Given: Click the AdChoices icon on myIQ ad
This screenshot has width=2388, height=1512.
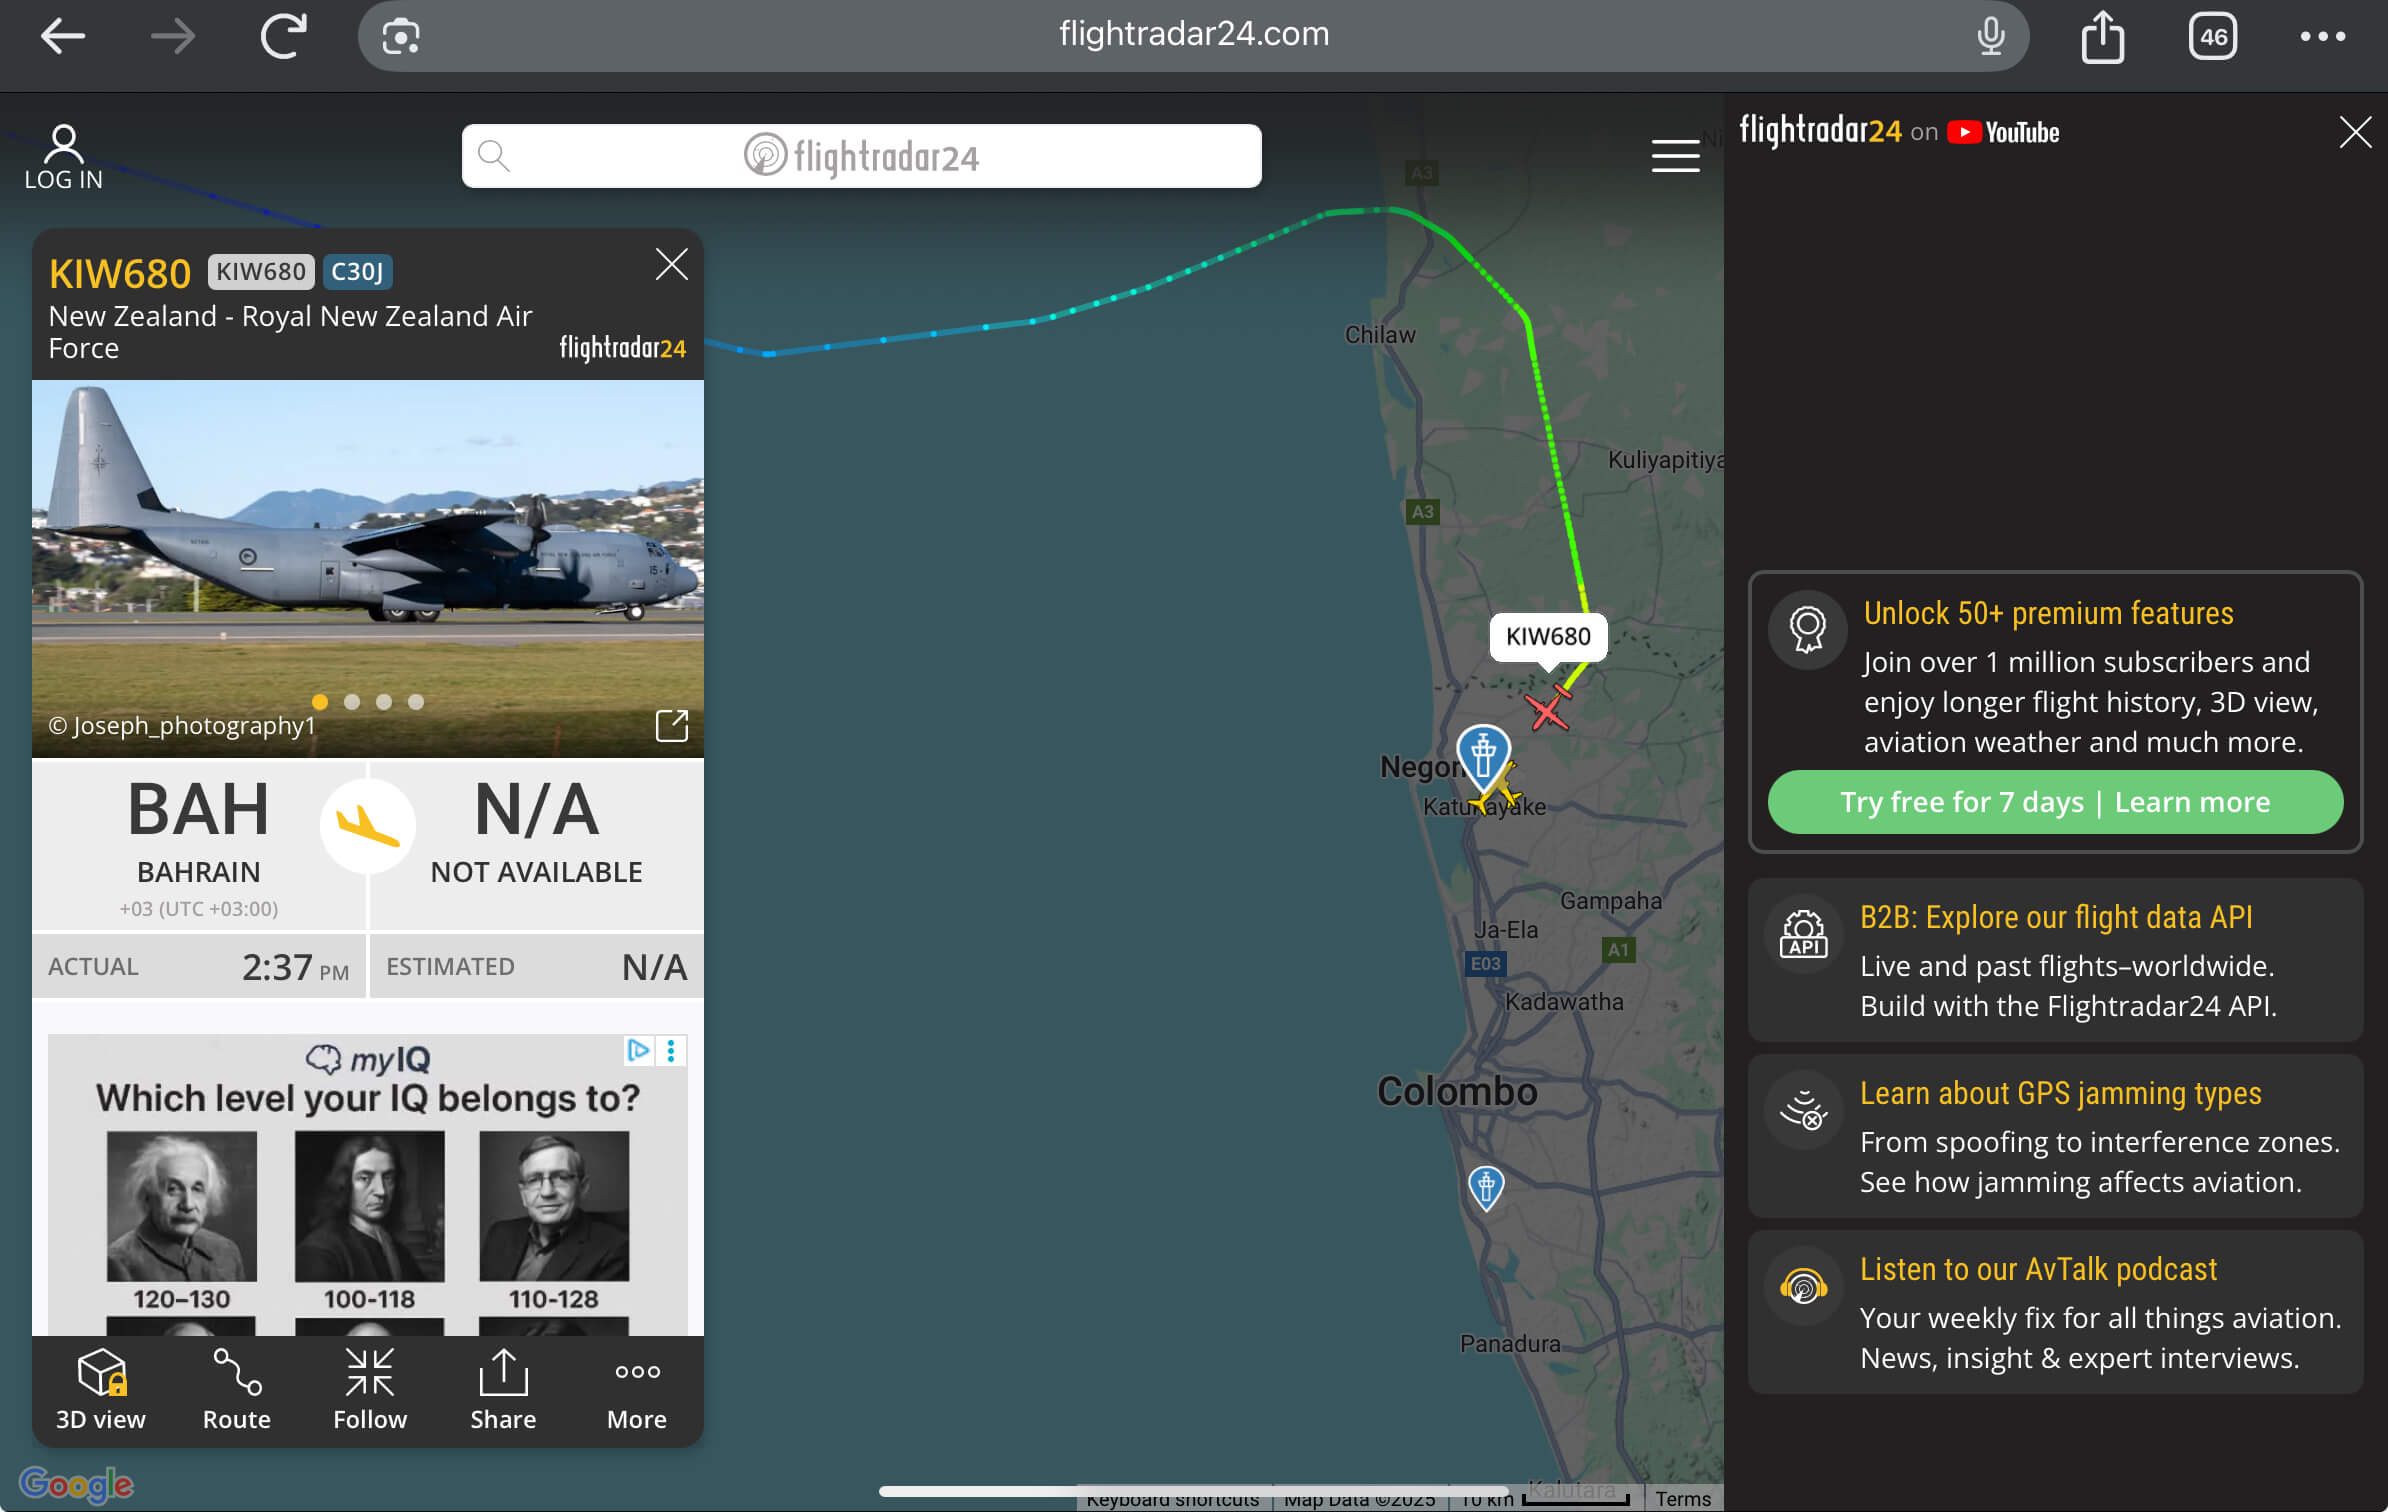Looking at the screenshot, I should [x=638, y=1050].
